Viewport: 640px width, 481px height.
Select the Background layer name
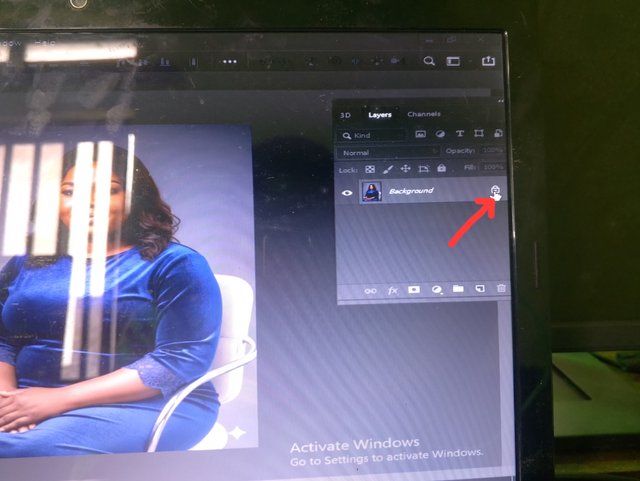(x=411, y=191)
